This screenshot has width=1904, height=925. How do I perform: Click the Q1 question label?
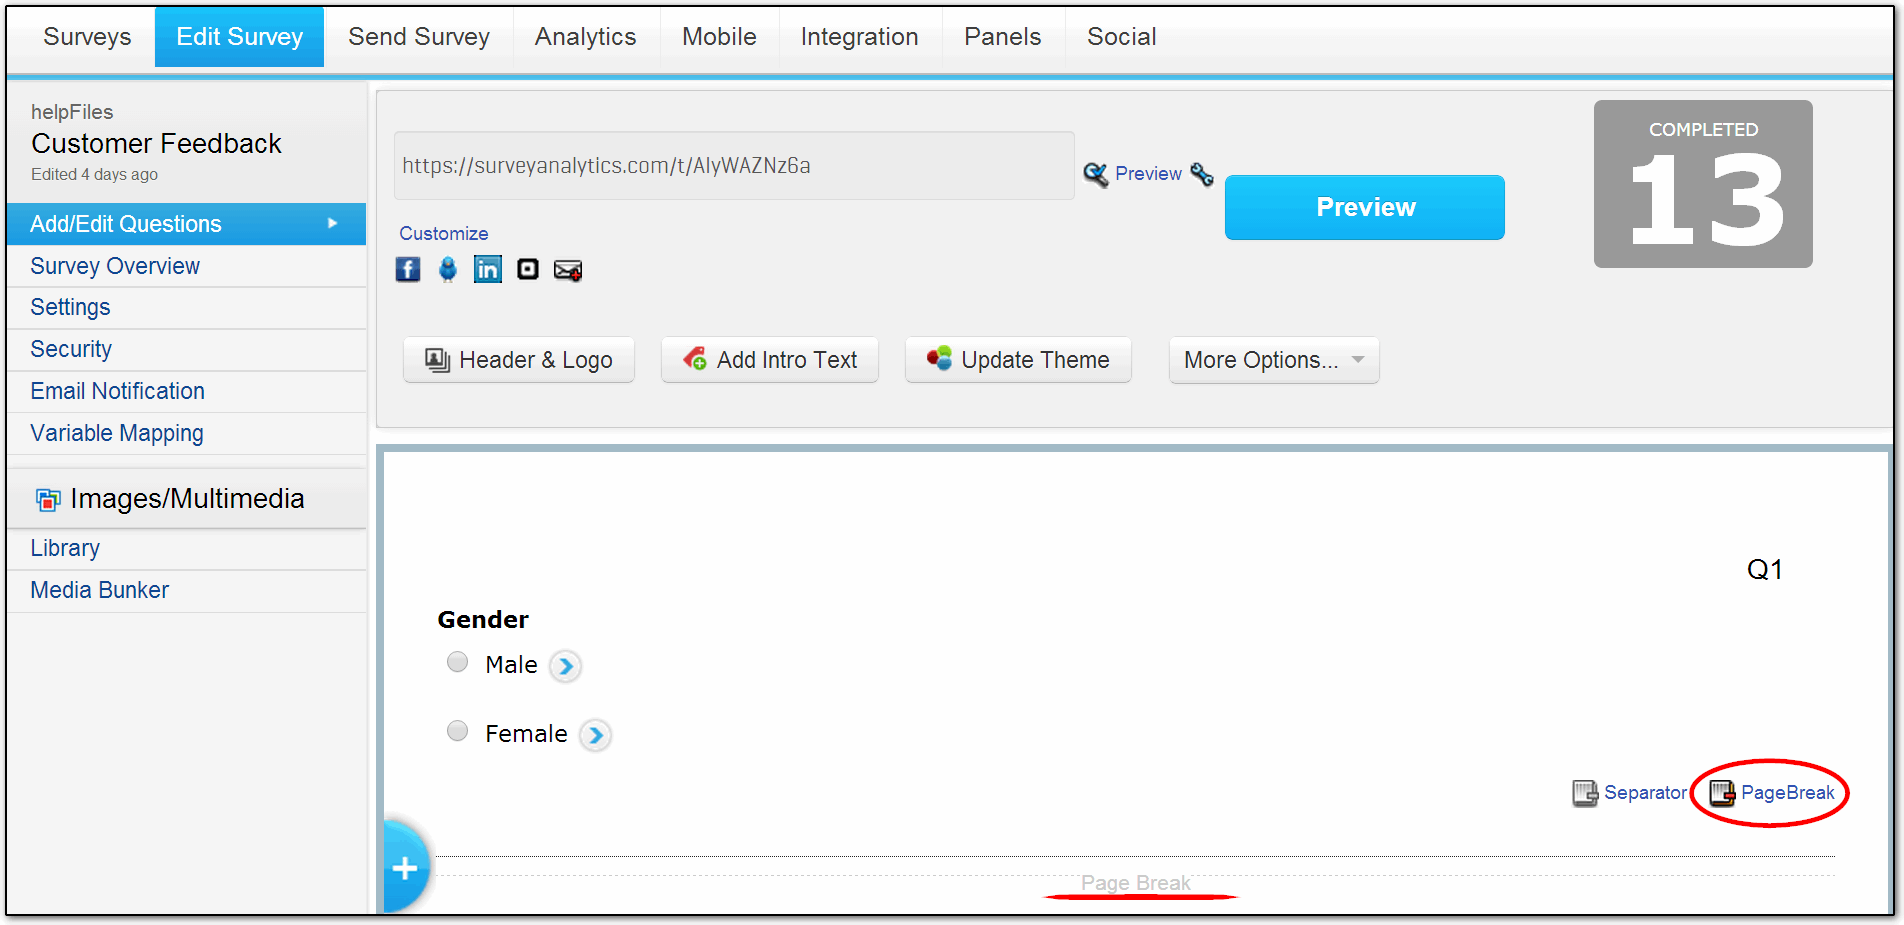point(1765,570)
